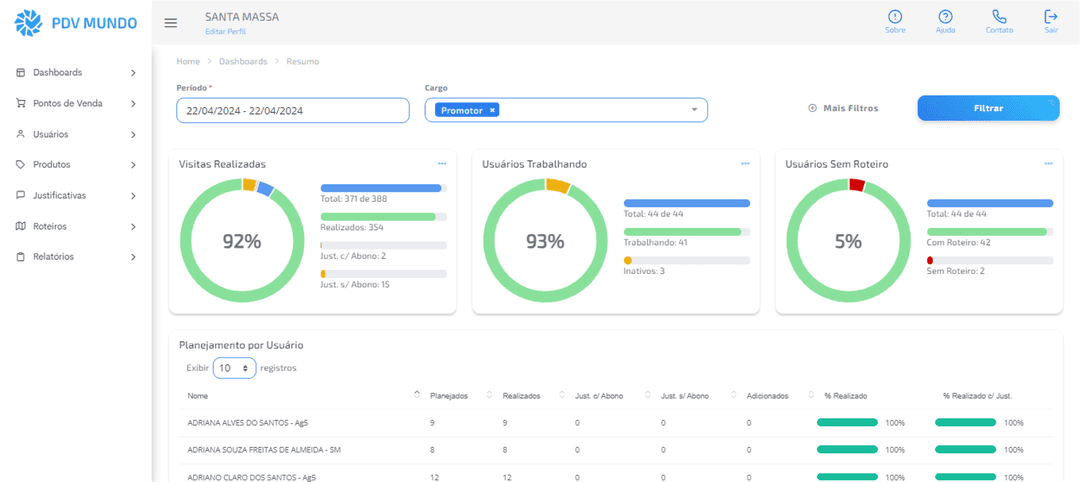
Task: Click the Justificativas chat icon
Action: [x=20, y=195]
